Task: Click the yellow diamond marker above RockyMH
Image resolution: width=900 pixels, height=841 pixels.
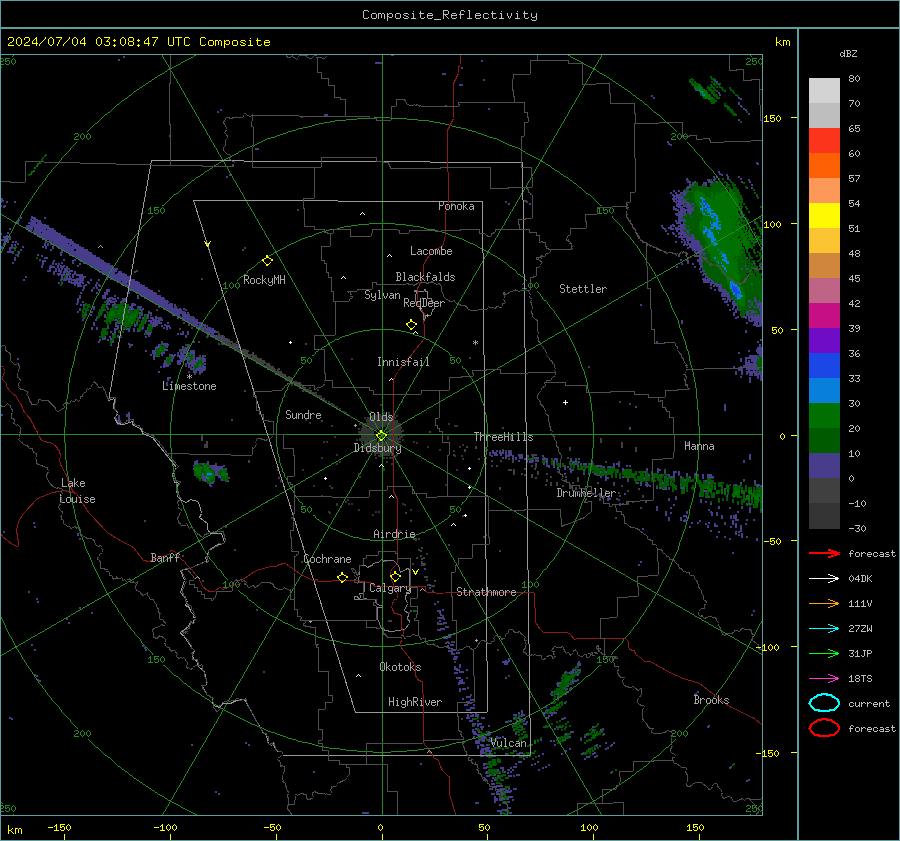Action: point(267,261)
